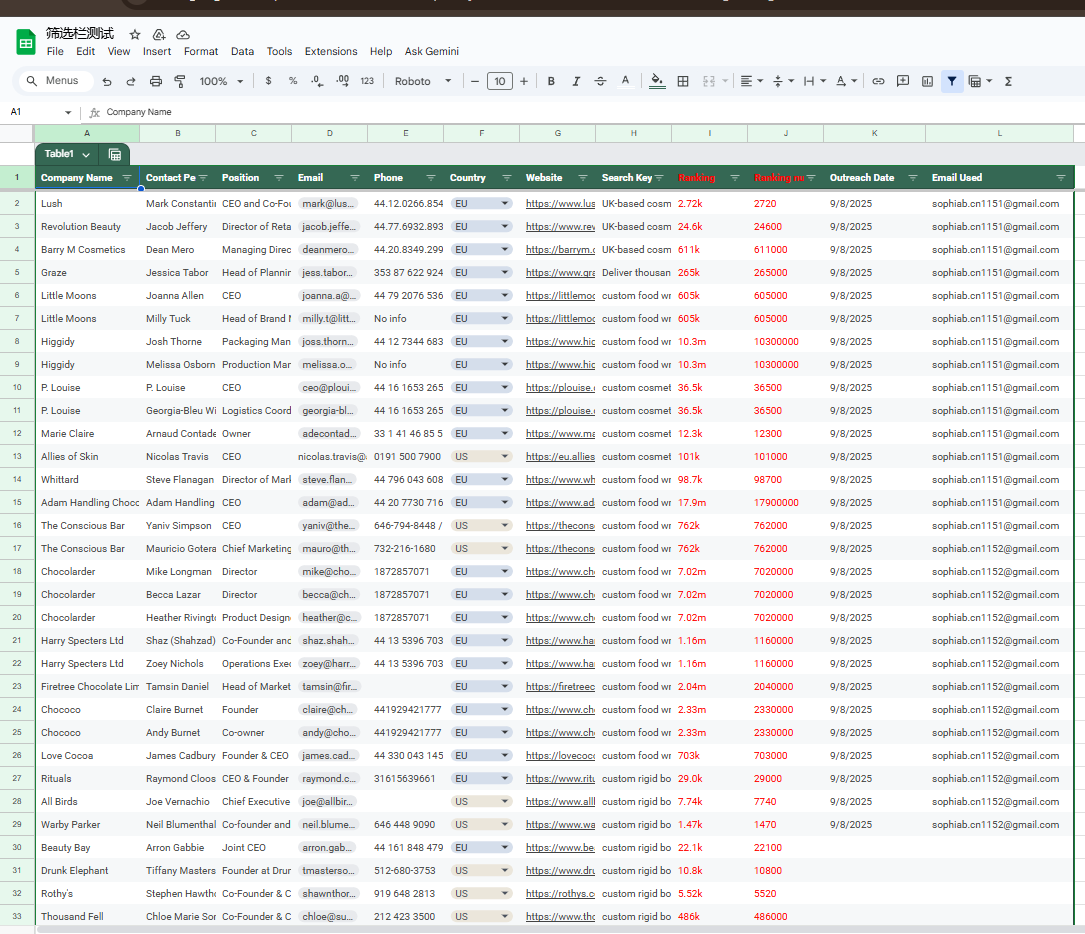This screenshot has width=1085, height=934.
Task: Click the print icon
Action: (x=156, y=81)
